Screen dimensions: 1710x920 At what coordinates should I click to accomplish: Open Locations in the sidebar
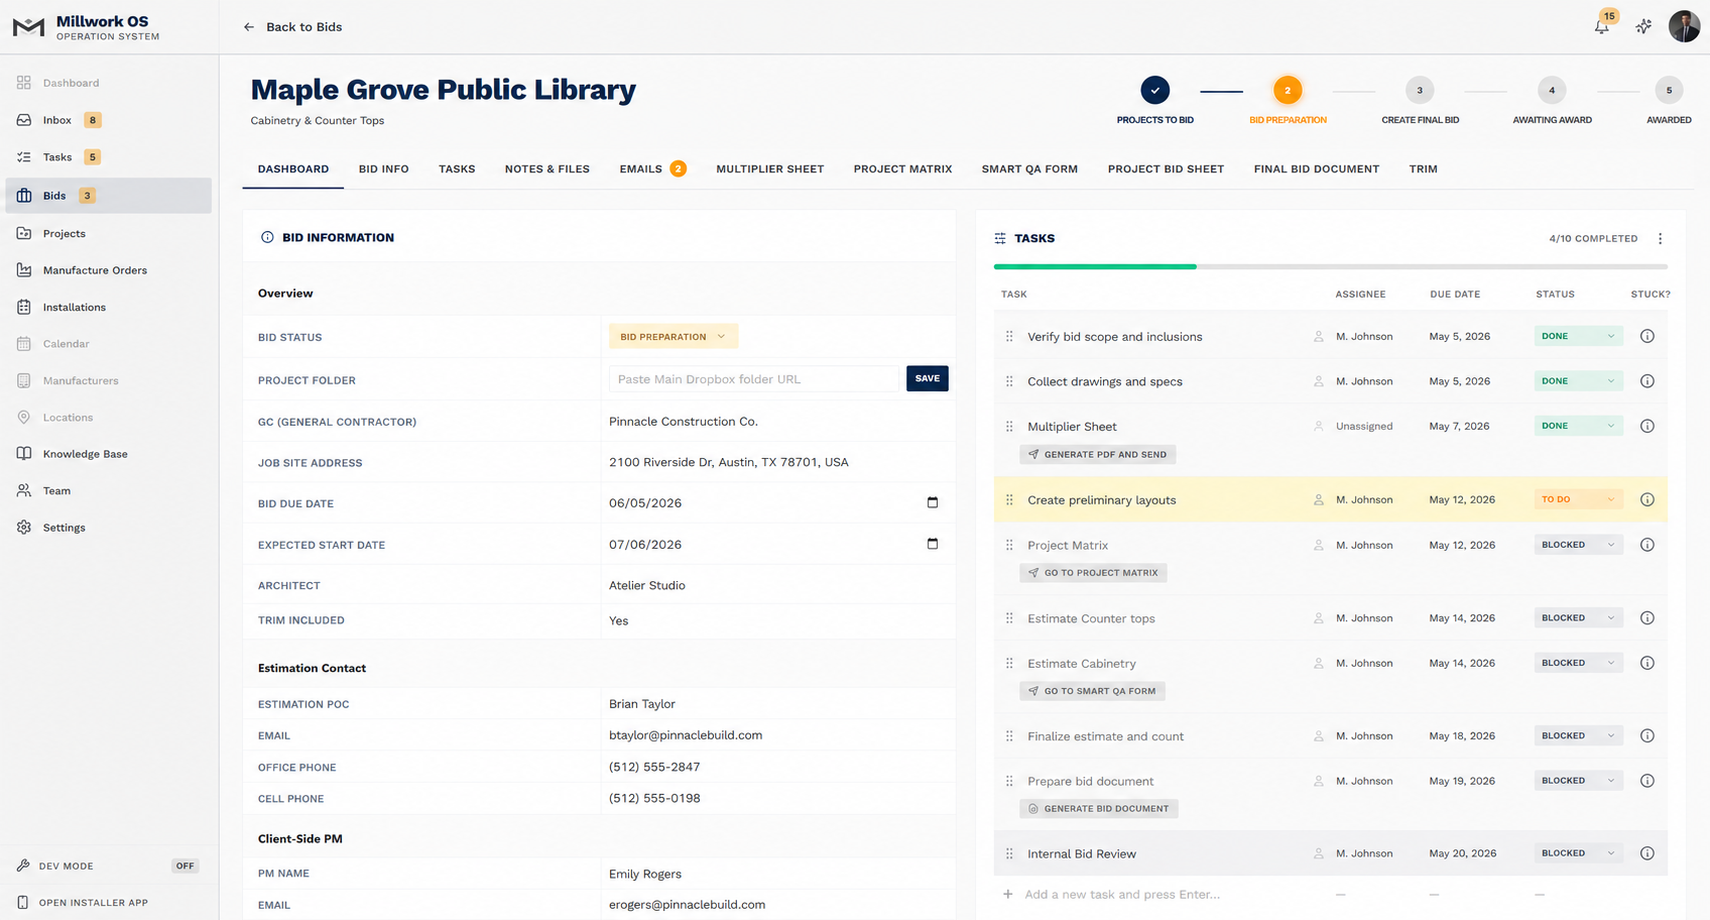pos(108,417)
